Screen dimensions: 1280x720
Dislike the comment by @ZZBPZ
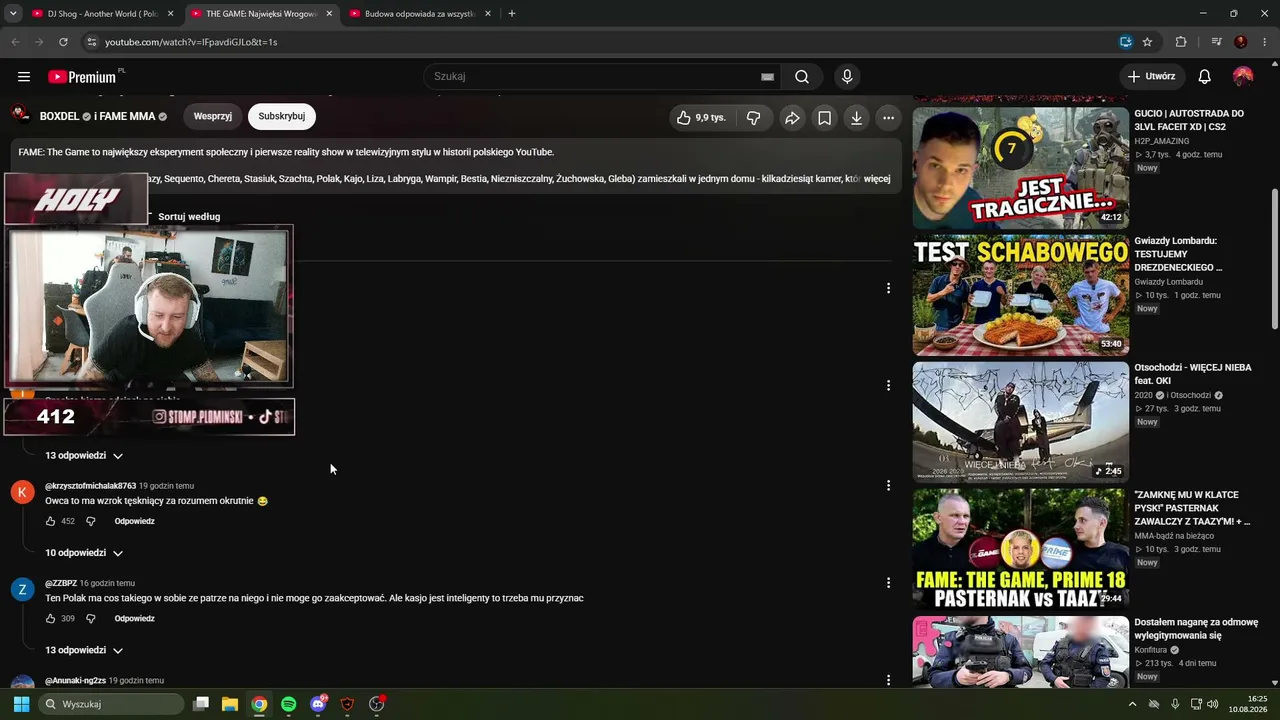pyautogui.click(x=90, y=619)
